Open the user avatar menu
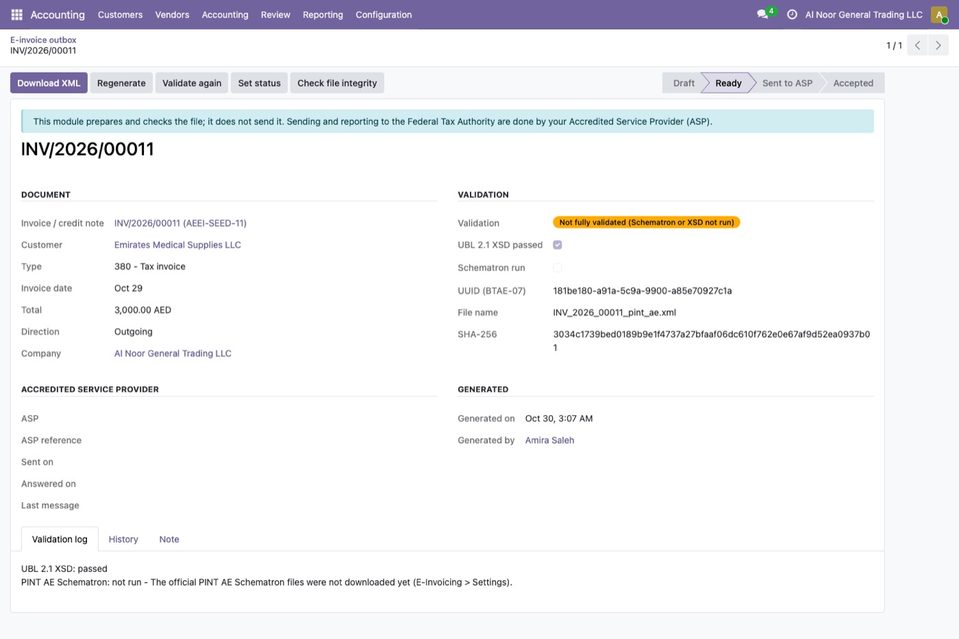This screenshot has height=639, width=959. pos(939,15)
